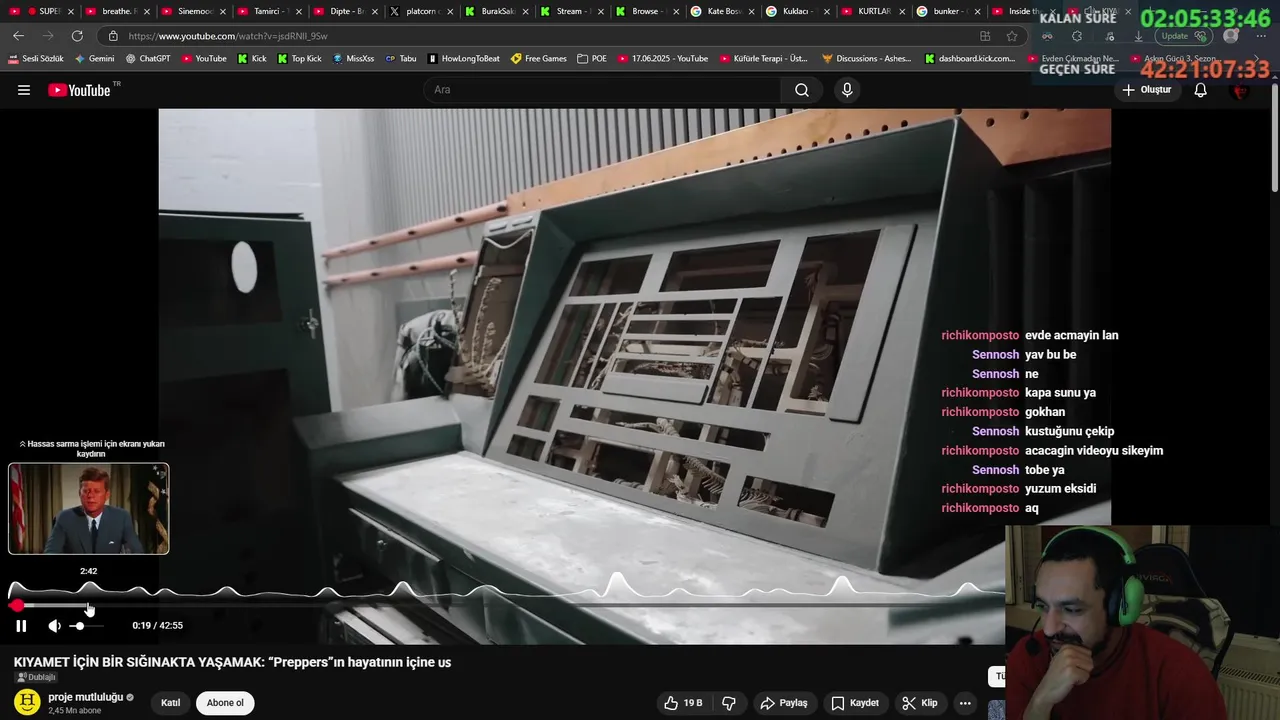This screenshot has height=720, width=1280.
Task: Click the search magnifier button
Action: click(802, 90)
